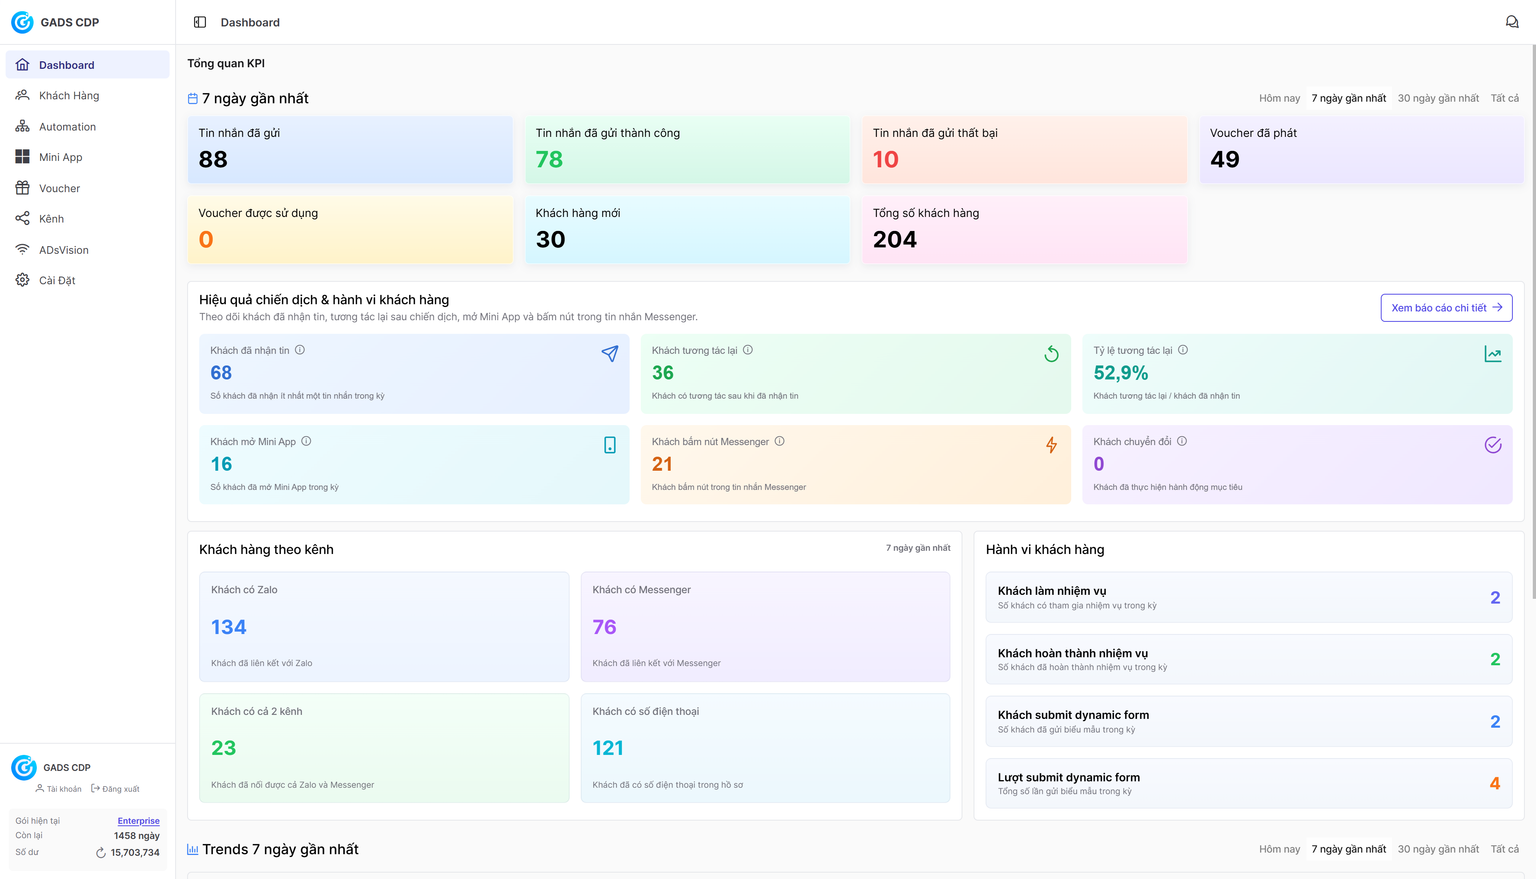The height and width of the screenshot is (879, 1536).
Task: Click the check circle conversion icon
Action: click(1493, 445)
